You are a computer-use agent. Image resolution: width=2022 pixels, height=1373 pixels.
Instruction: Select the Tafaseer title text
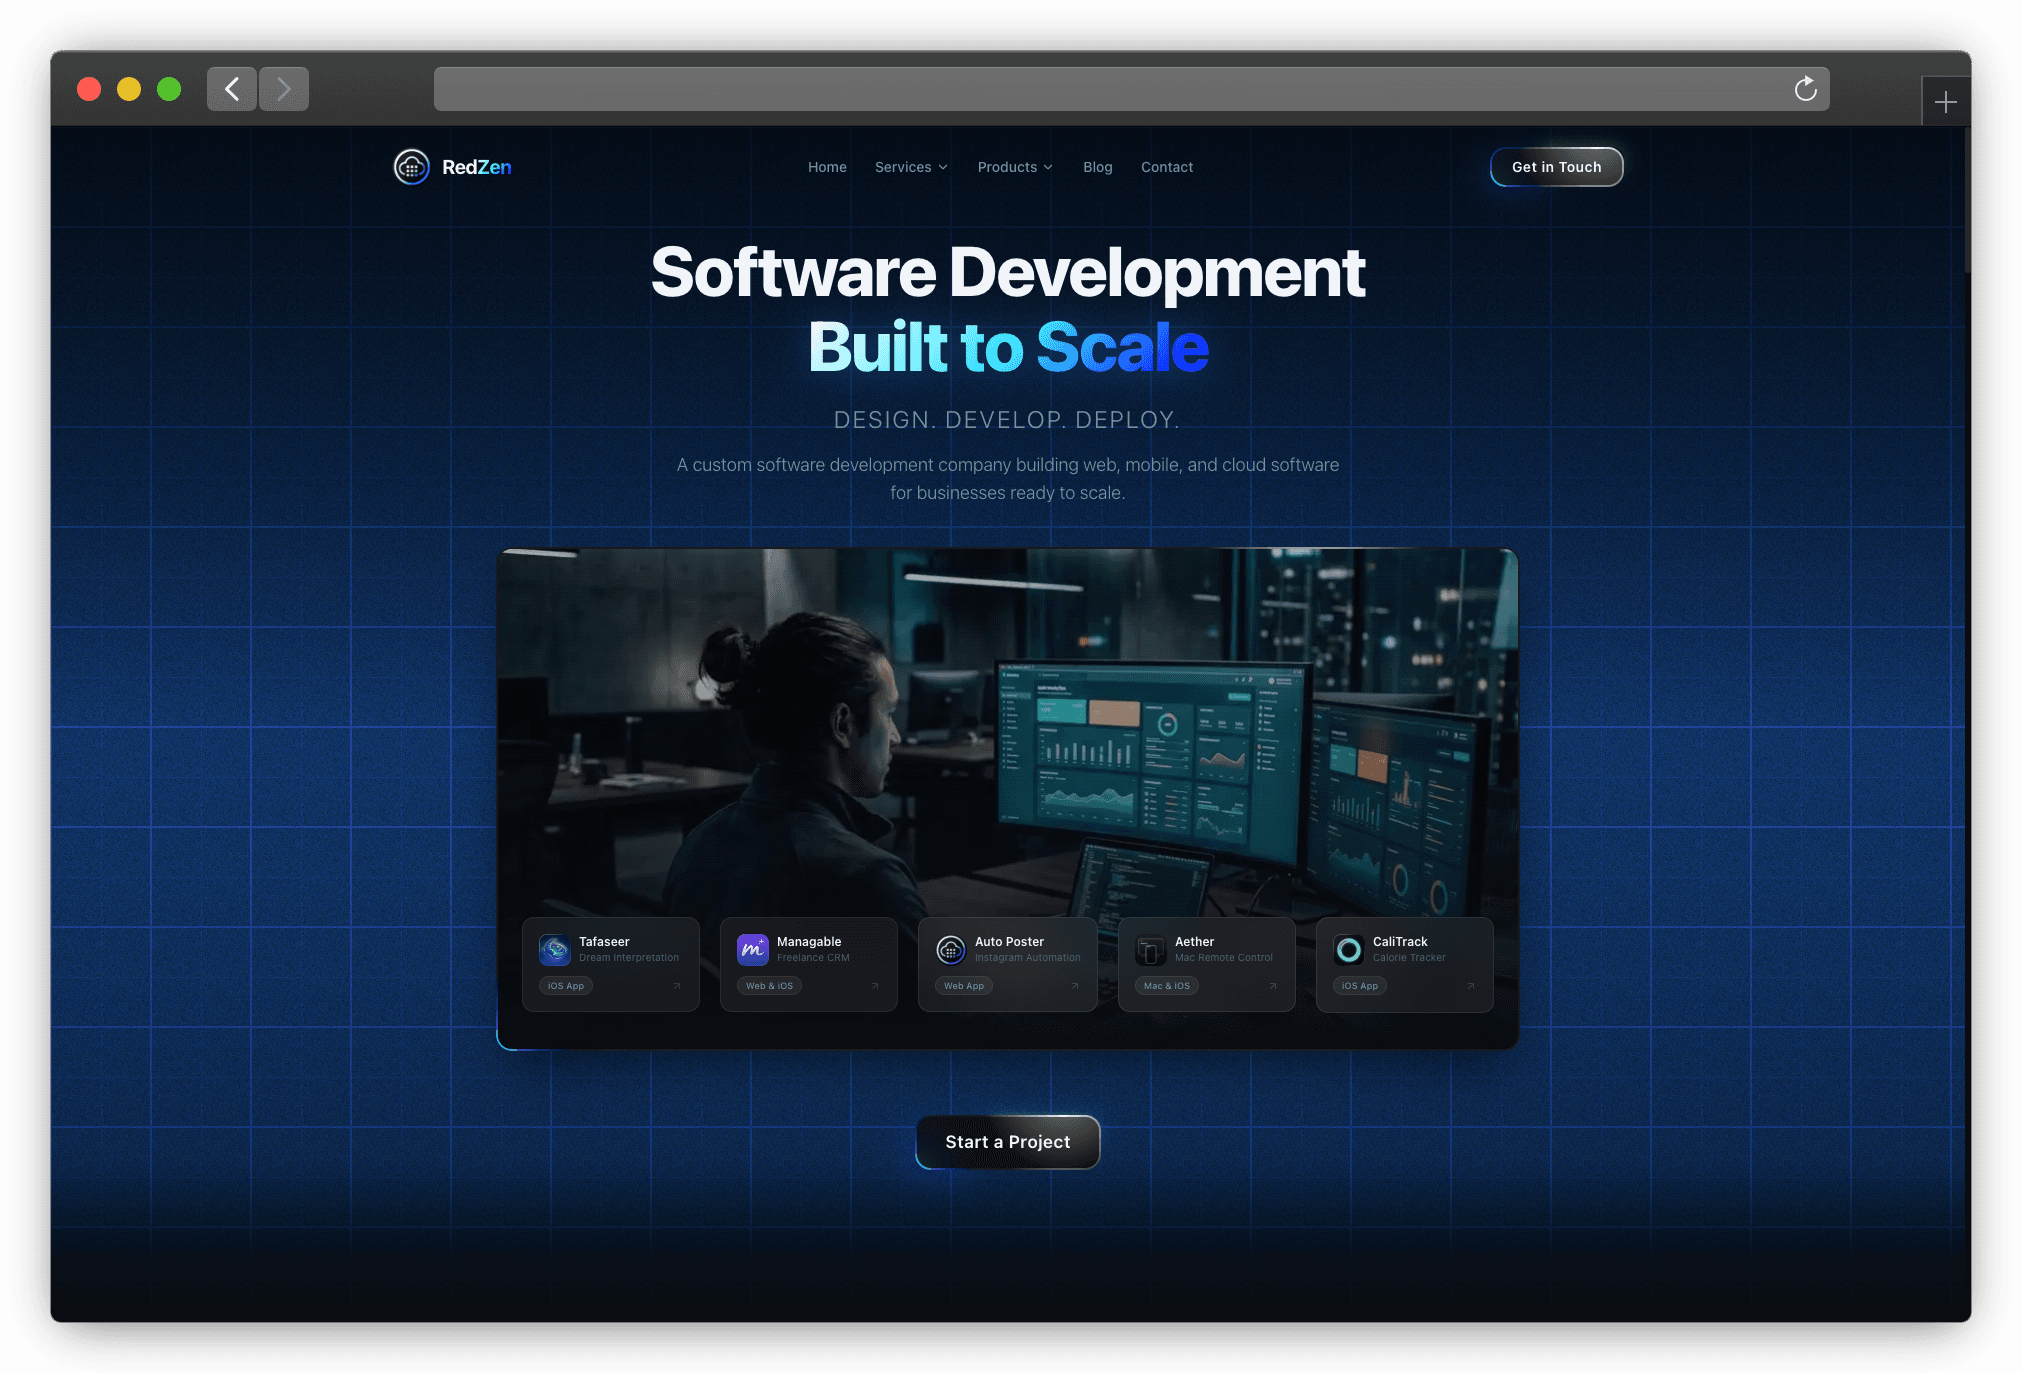point(604,942)
